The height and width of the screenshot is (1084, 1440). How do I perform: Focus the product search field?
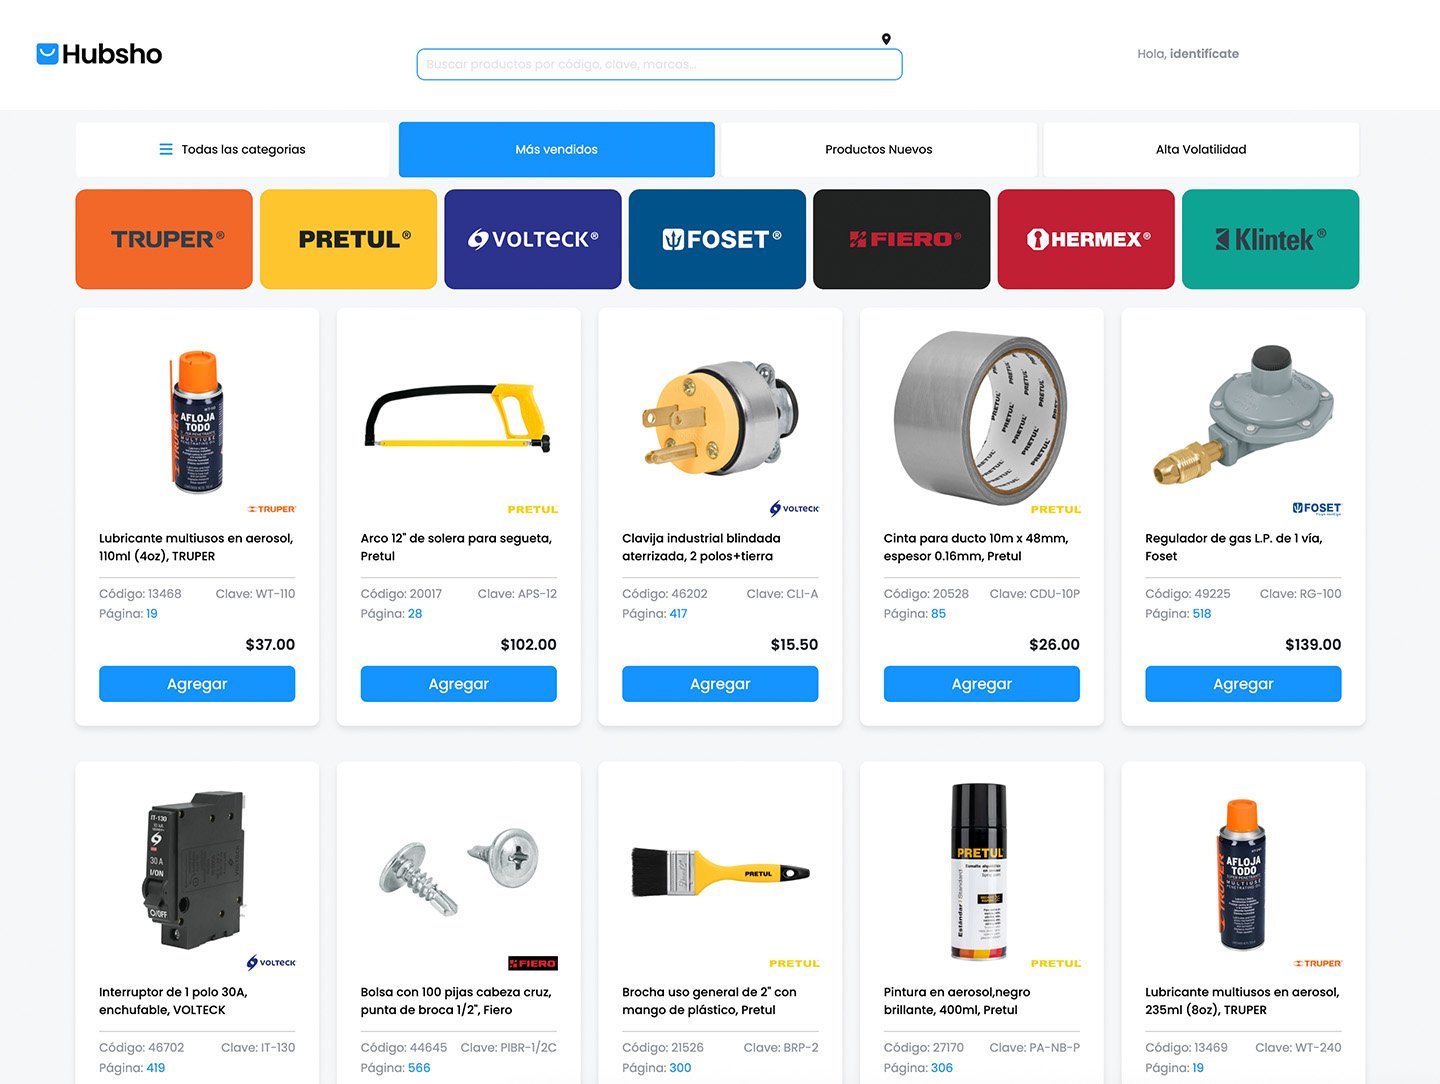point(659,64)
